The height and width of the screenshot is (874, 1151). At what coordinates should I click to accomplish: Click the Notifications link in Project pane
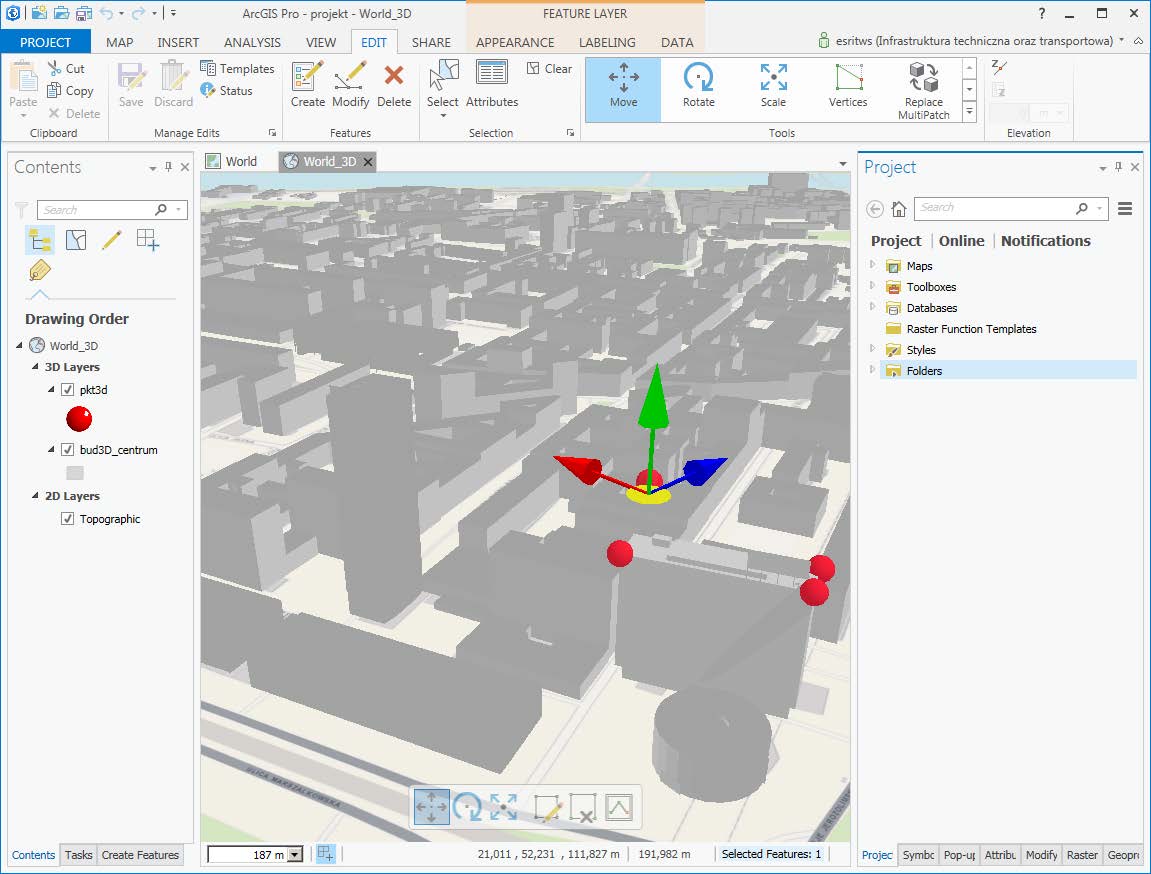[1045, 241]
